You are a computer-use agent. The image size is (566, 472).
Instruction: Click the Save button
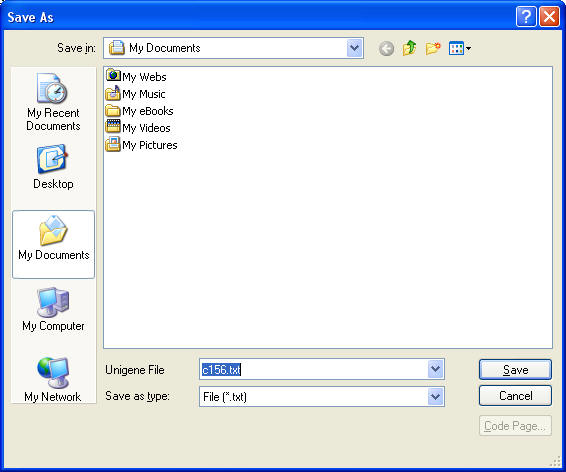tap(515, 370)
